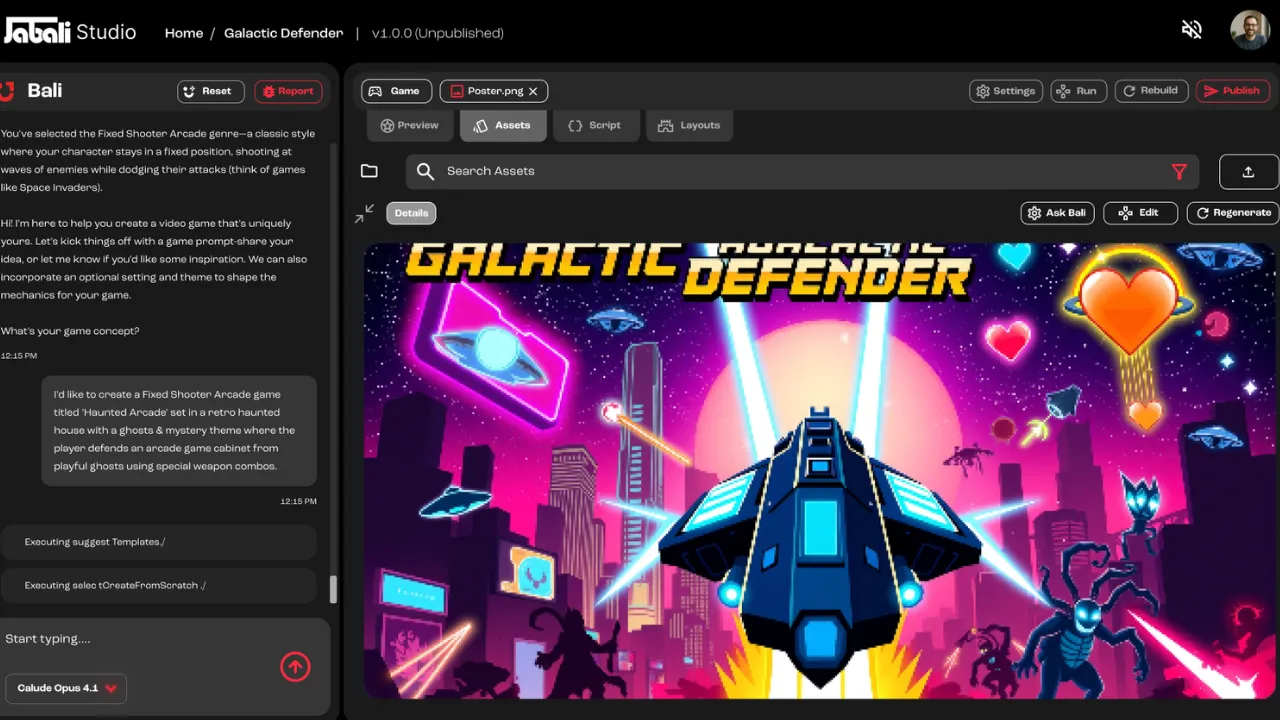Click the upload asset icon button

pyautogui.click(x=1248, y=172)
